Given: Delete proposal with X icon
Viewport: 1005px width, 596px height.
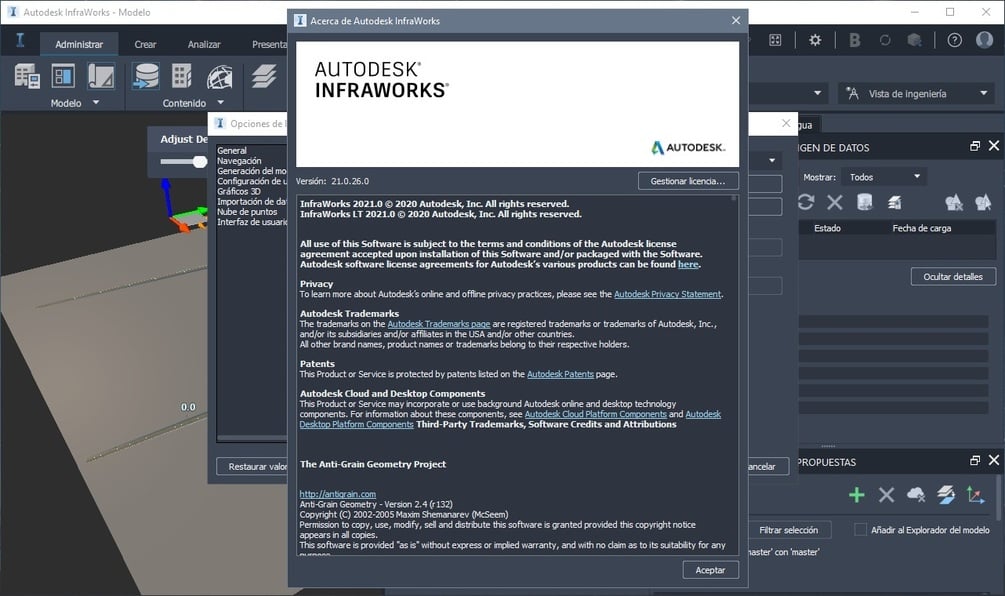Looking at the screenshot, I should tap(886, 495).
